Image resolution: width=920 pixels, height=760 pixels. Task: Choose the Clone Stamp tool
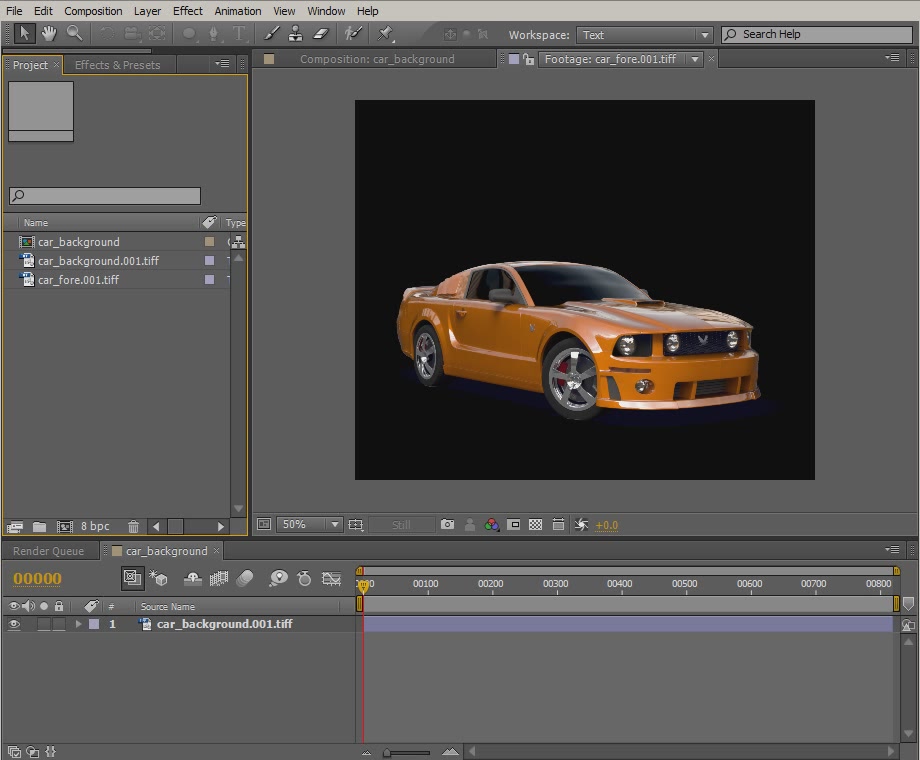coord(296,34)
